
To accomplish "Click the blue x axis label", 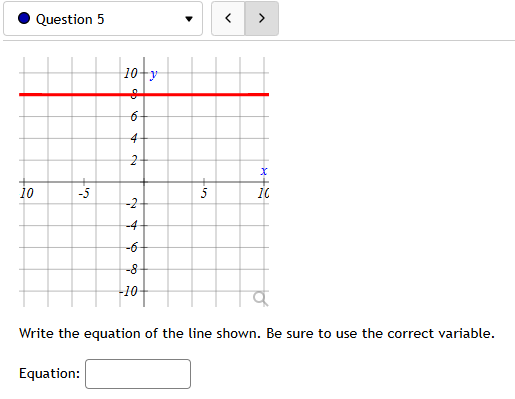I will coord(264,171).
